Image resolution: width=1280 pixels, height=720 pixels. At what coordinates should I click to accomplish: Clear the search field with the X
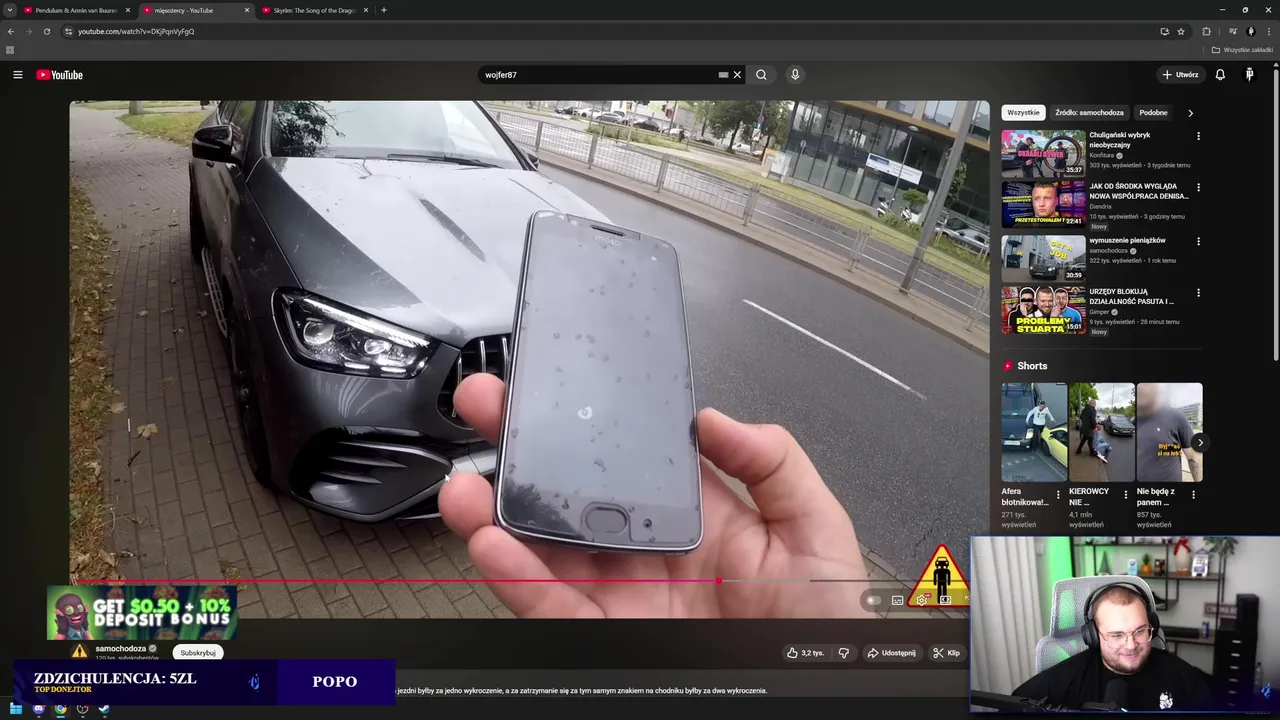point(737,75)
